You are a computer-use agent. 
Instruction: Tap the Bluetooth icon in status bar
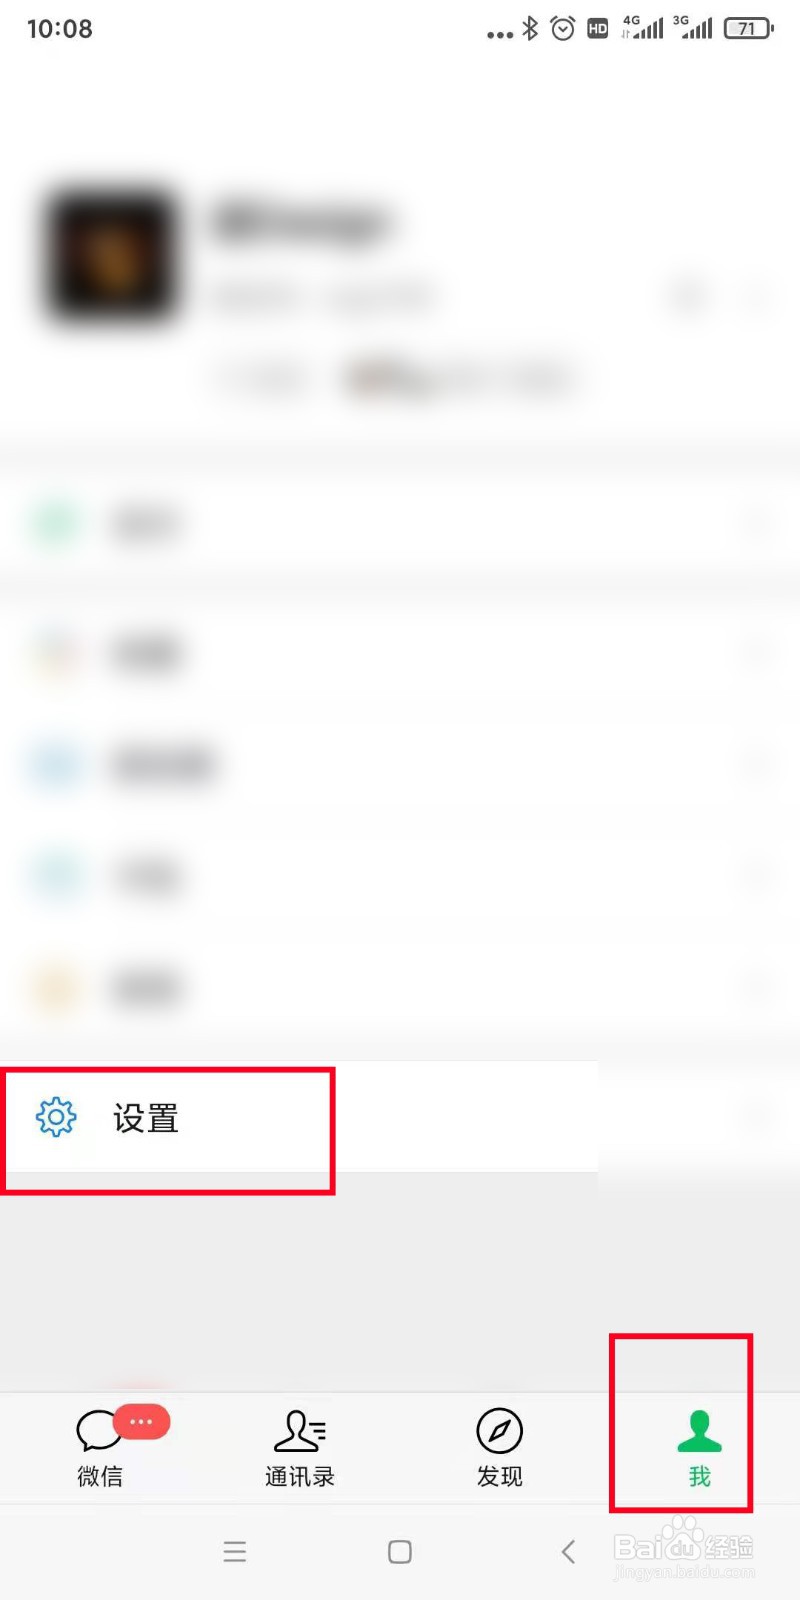(530, 28)
